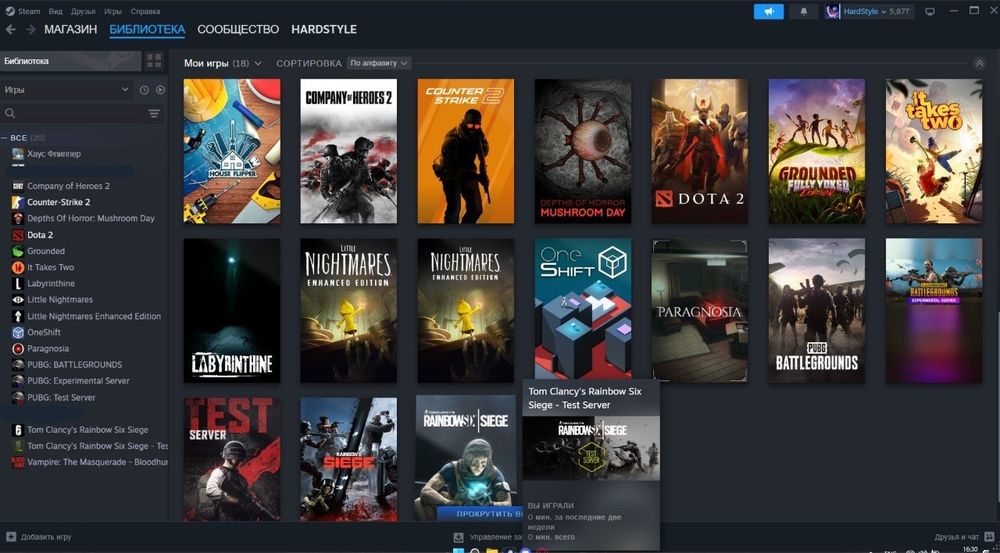Open the notifications bell icon
Screen dimensions: 1000x553
click(x=802, y=11)
